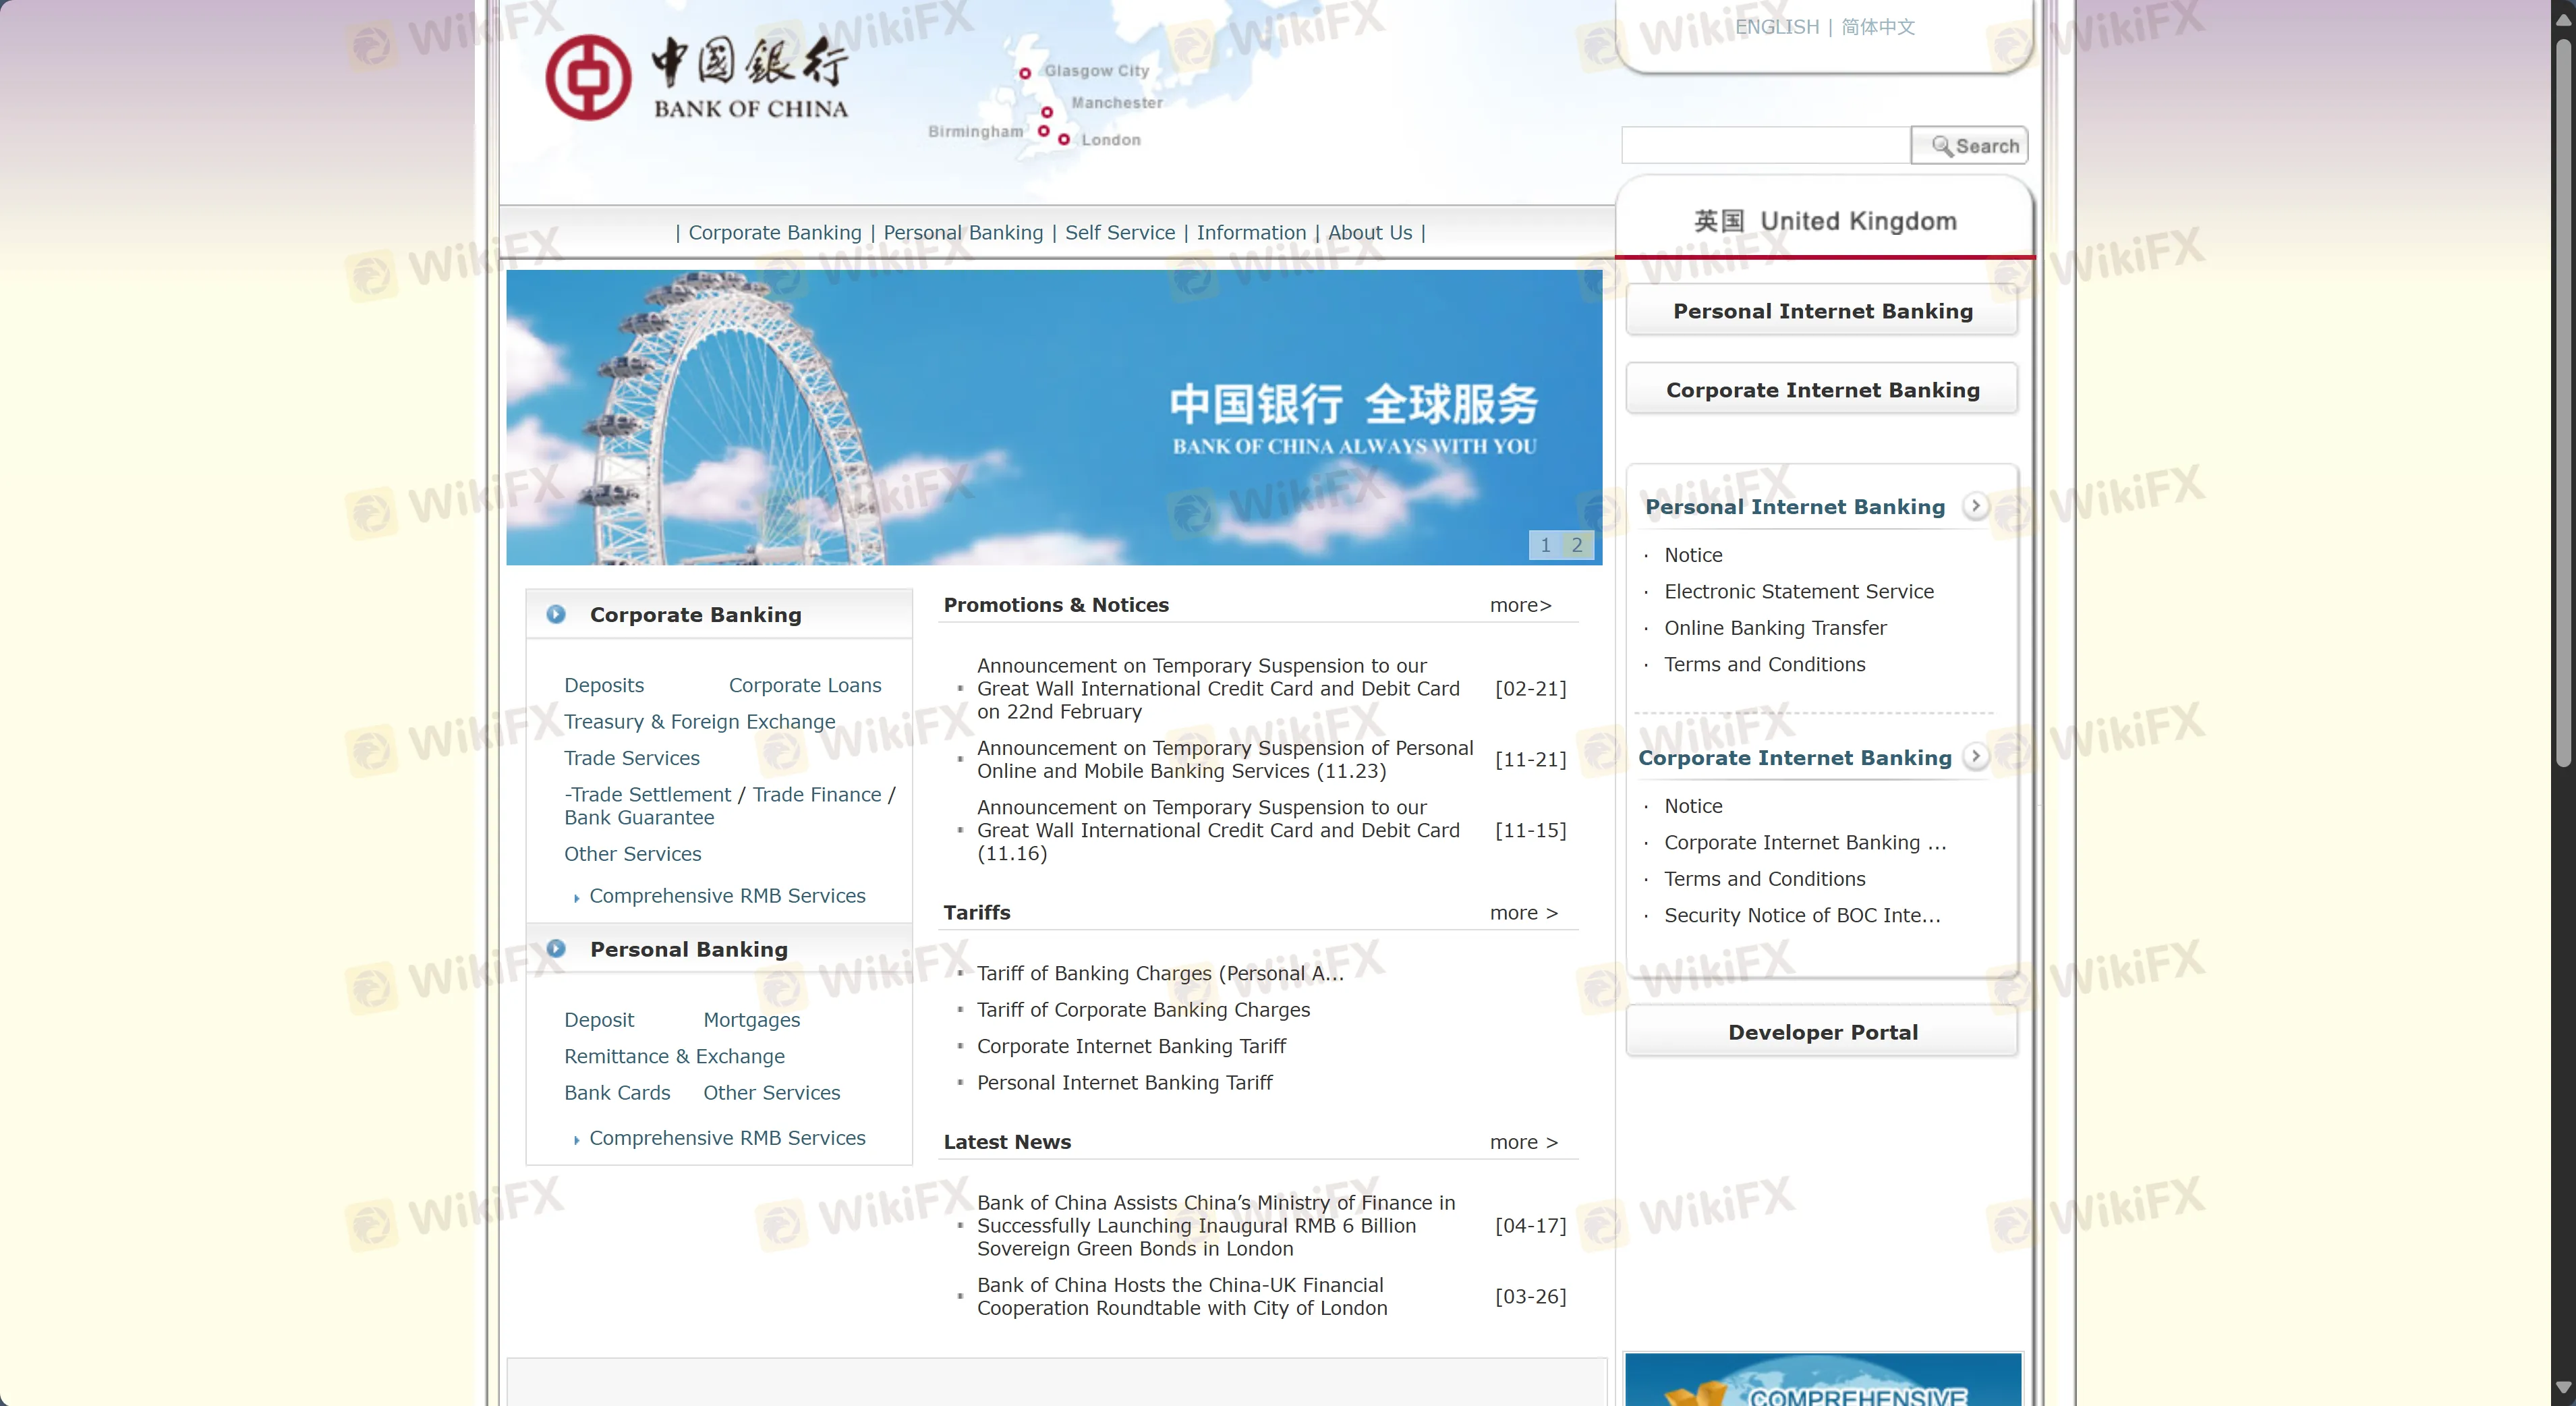The width and height of the screenshot is (2576, 1406).
Task: Click chevron icon next to Personal Internet Banking
Action: 1975,506
